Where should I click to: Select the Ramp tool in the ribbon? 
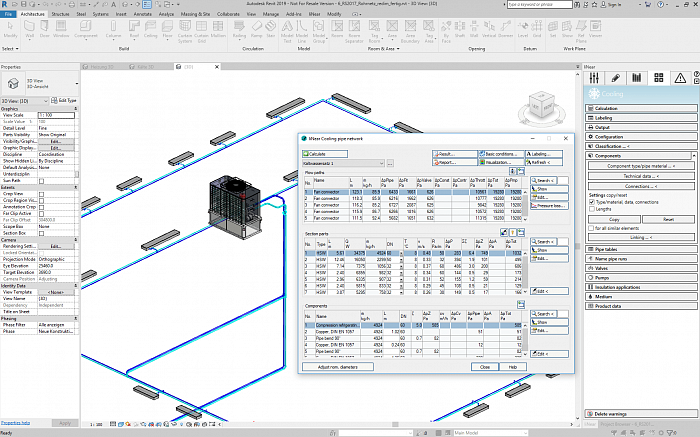pyautogui.click(x=257, y=29)
